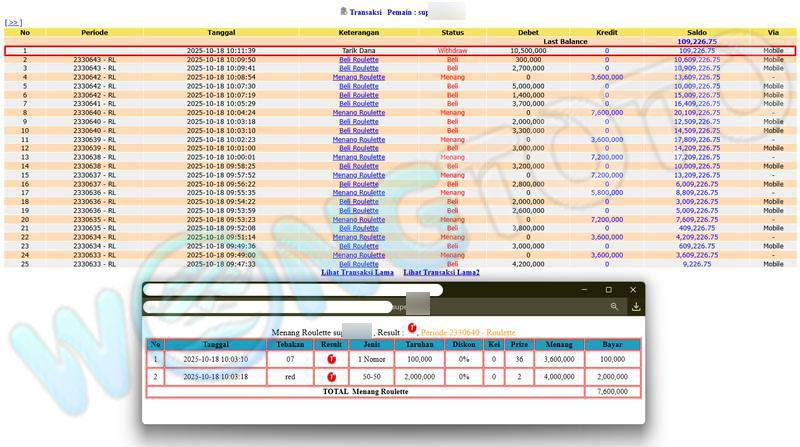800x447 pixels.
Task: Click the download icon in popup toolbar
Action: pos(636,307)
